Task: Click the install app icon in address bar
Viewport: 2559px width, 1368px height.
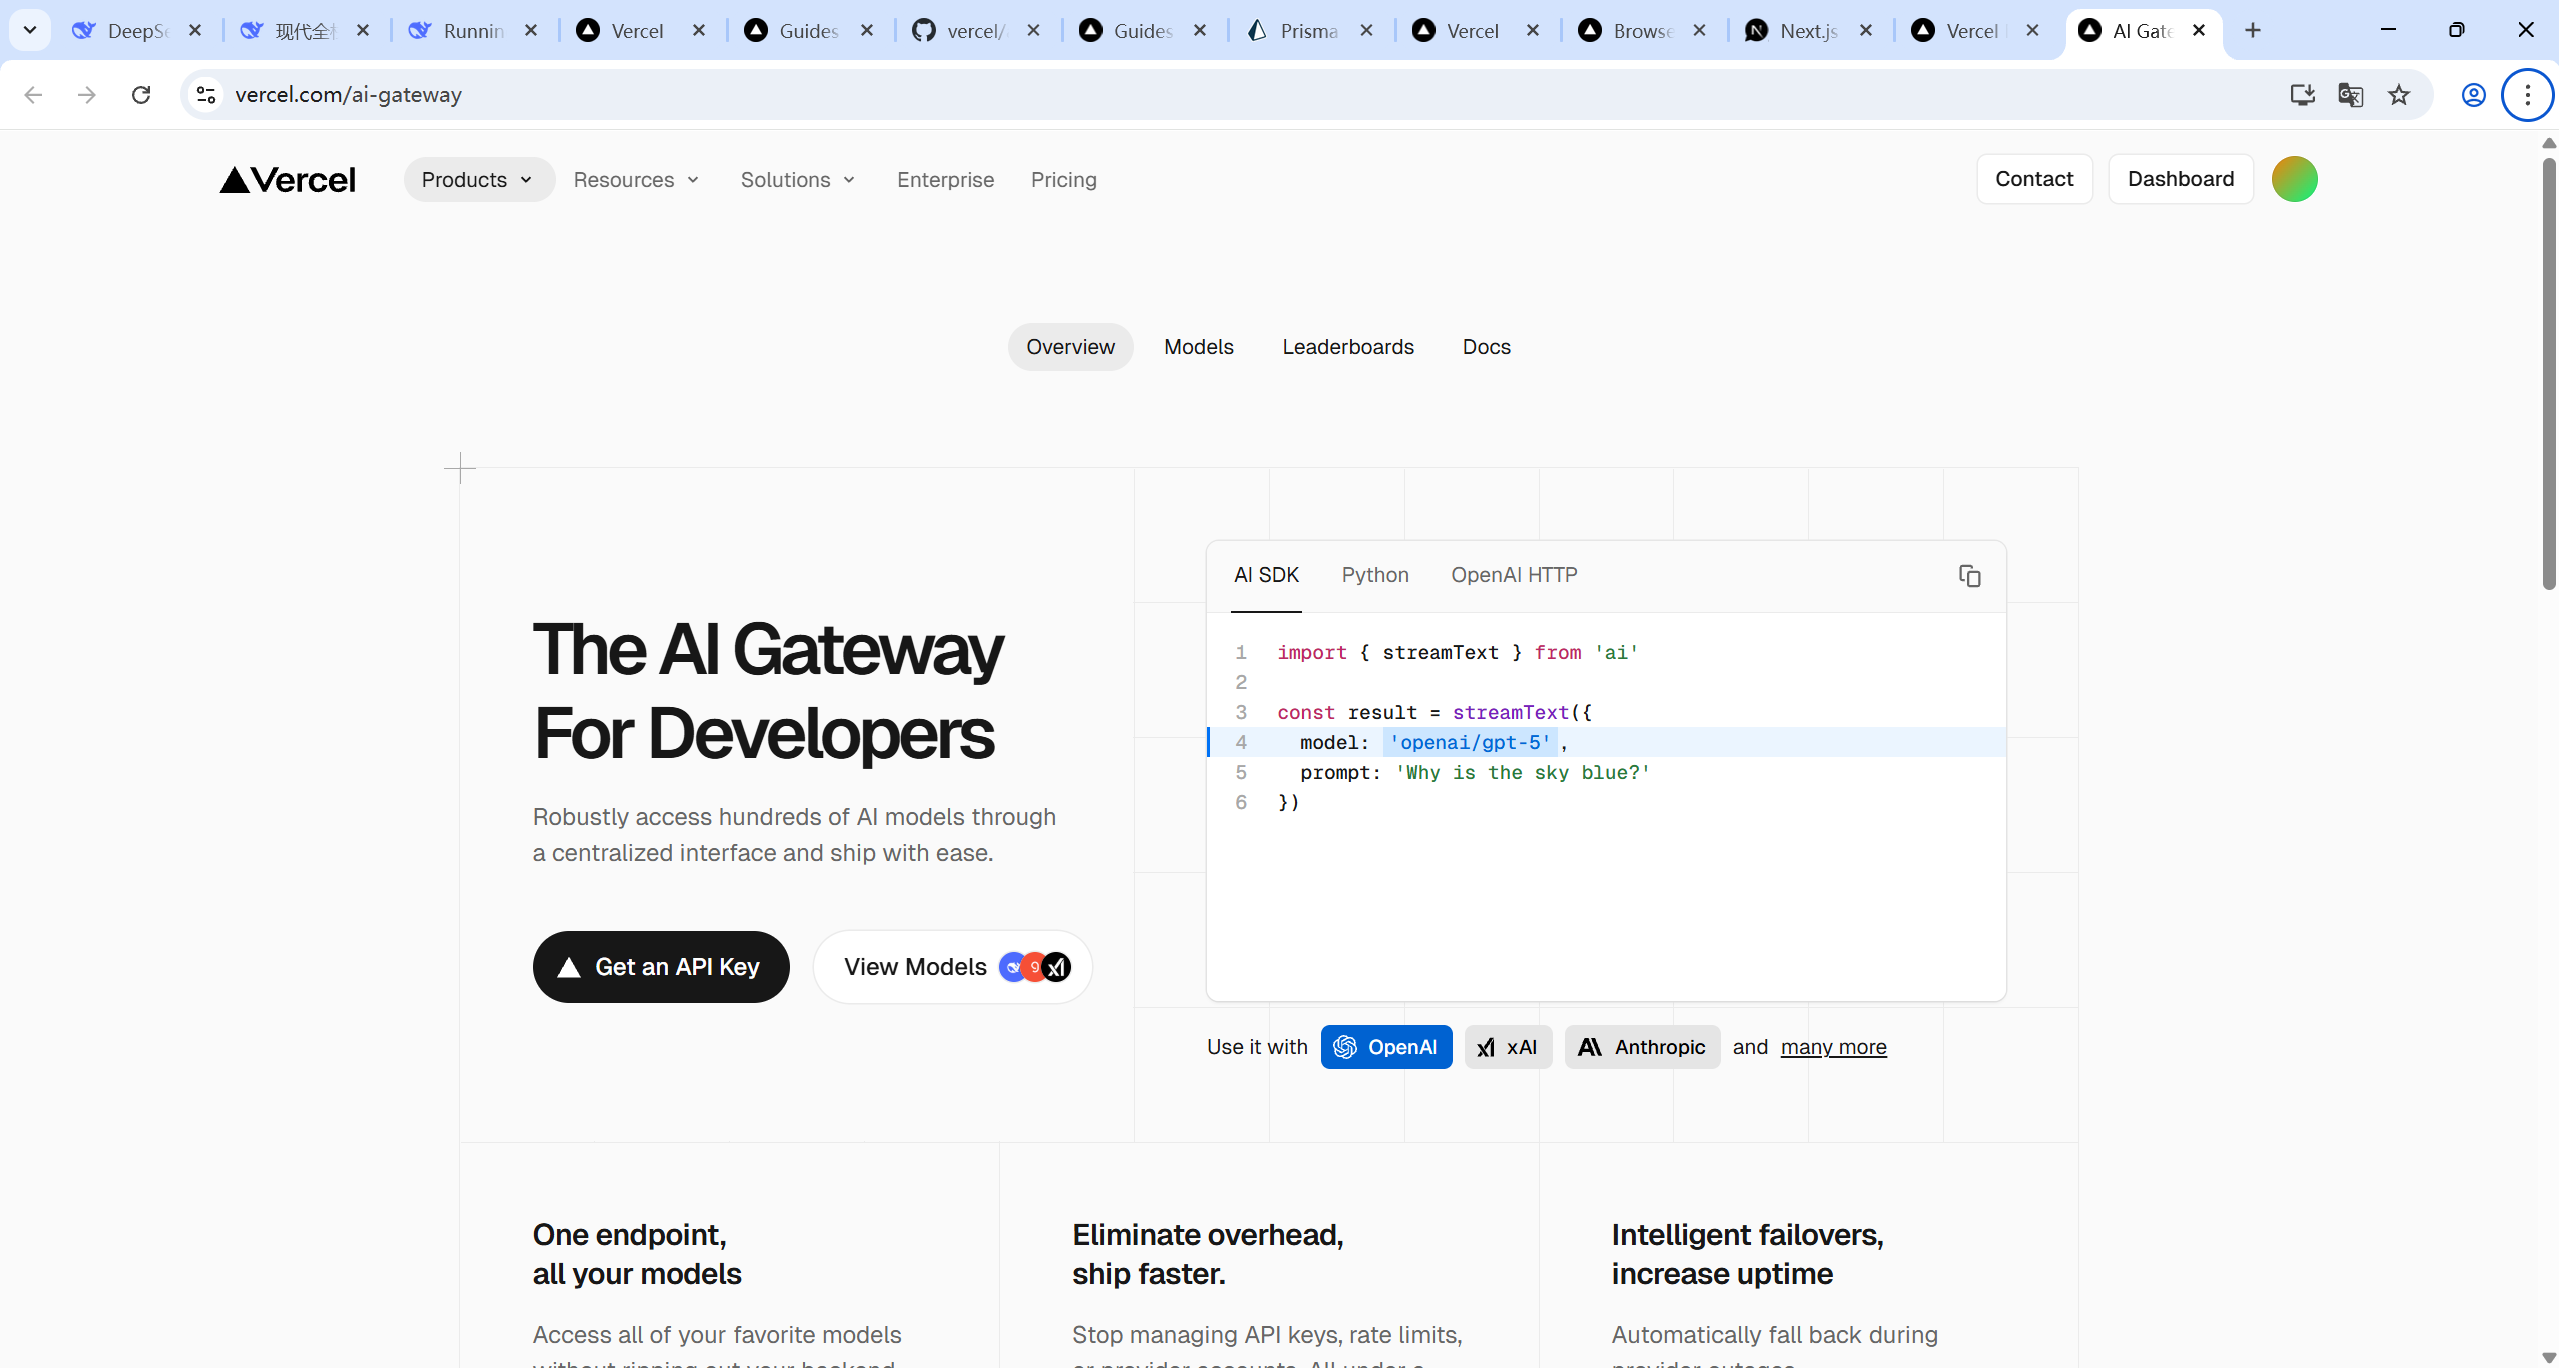Action: pyautogui.click(x=2302, y=95)
